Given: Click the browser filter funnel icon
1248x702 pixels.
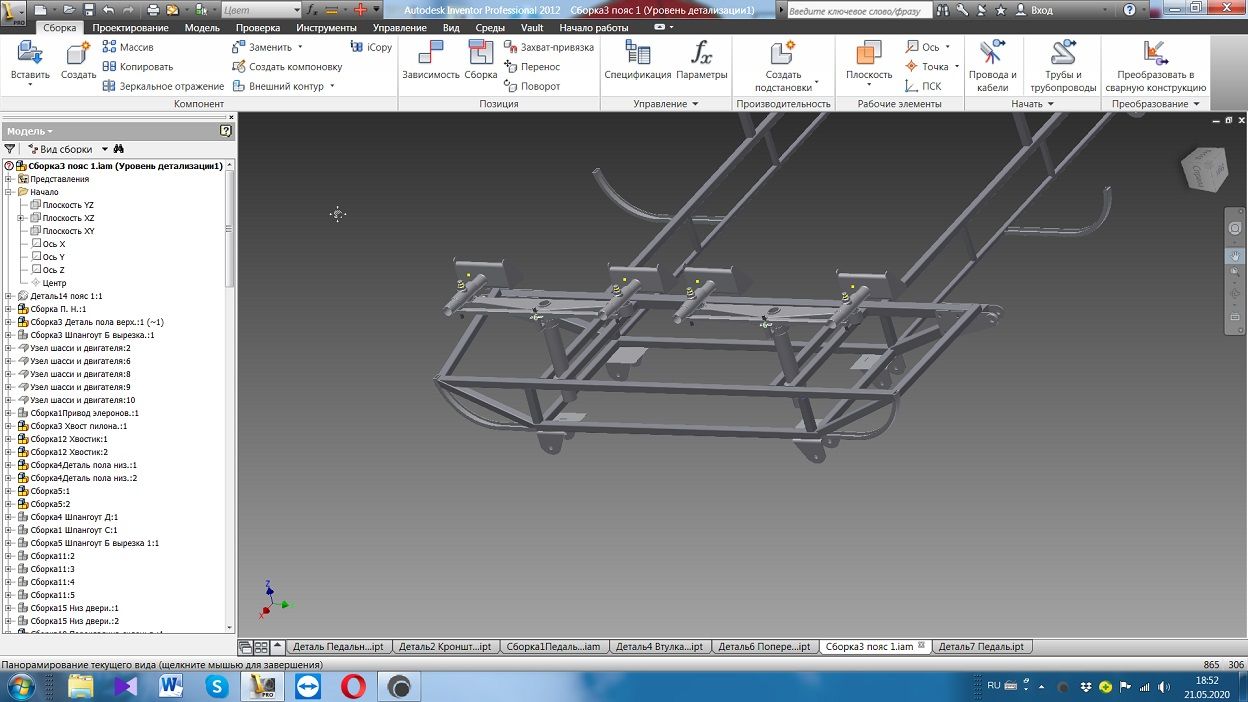Looking at the screenshot, I should pyautogui.click(x=10, y=149).
